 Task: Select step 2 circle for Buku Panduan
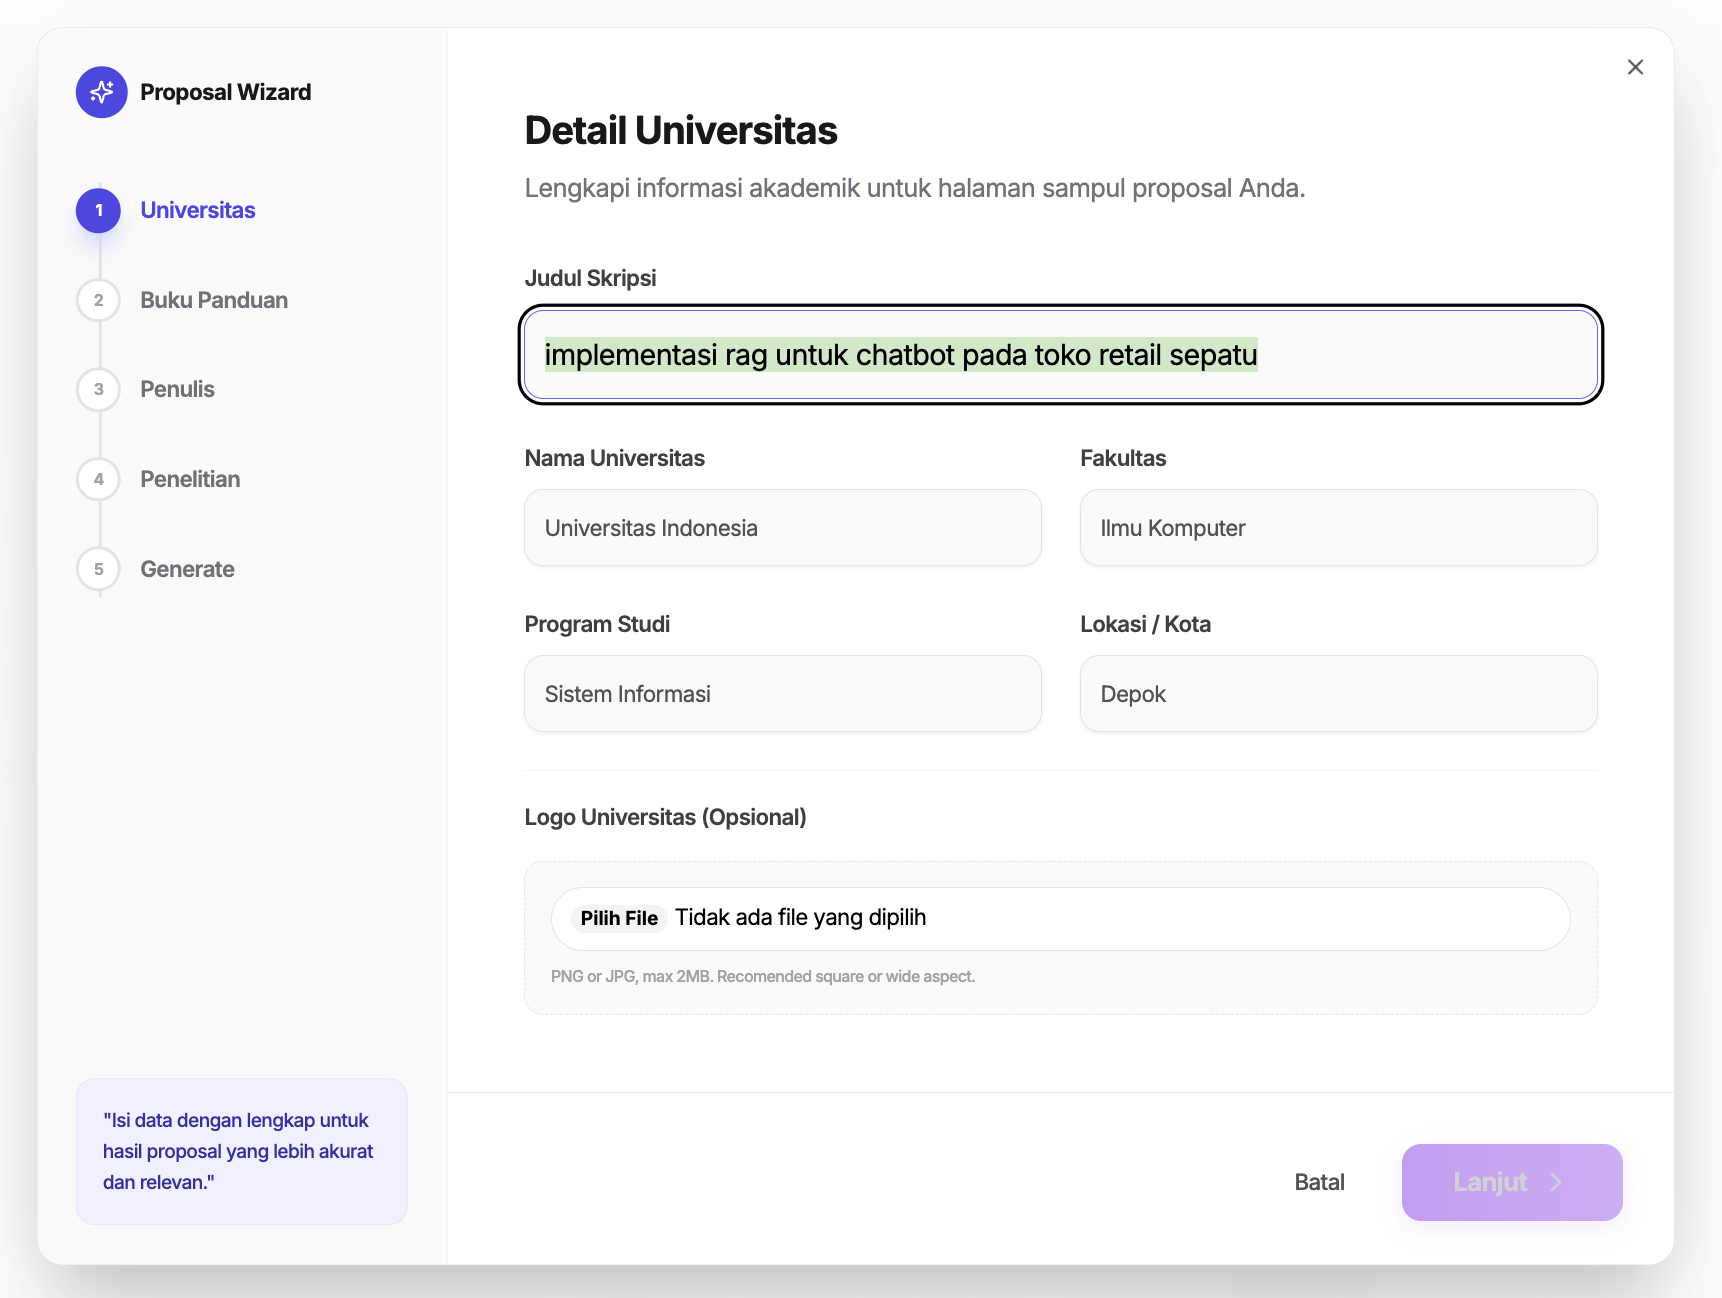(99, 300)
